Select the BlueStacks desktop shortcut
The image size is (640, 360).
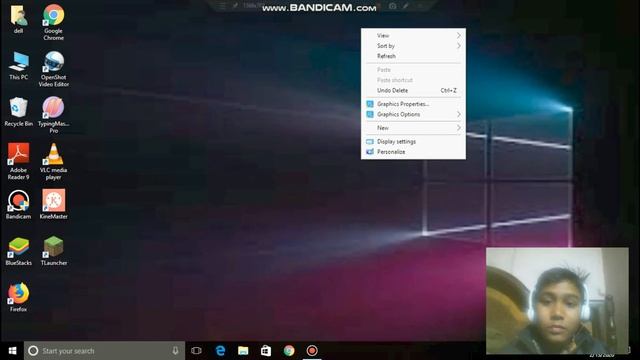18,251
